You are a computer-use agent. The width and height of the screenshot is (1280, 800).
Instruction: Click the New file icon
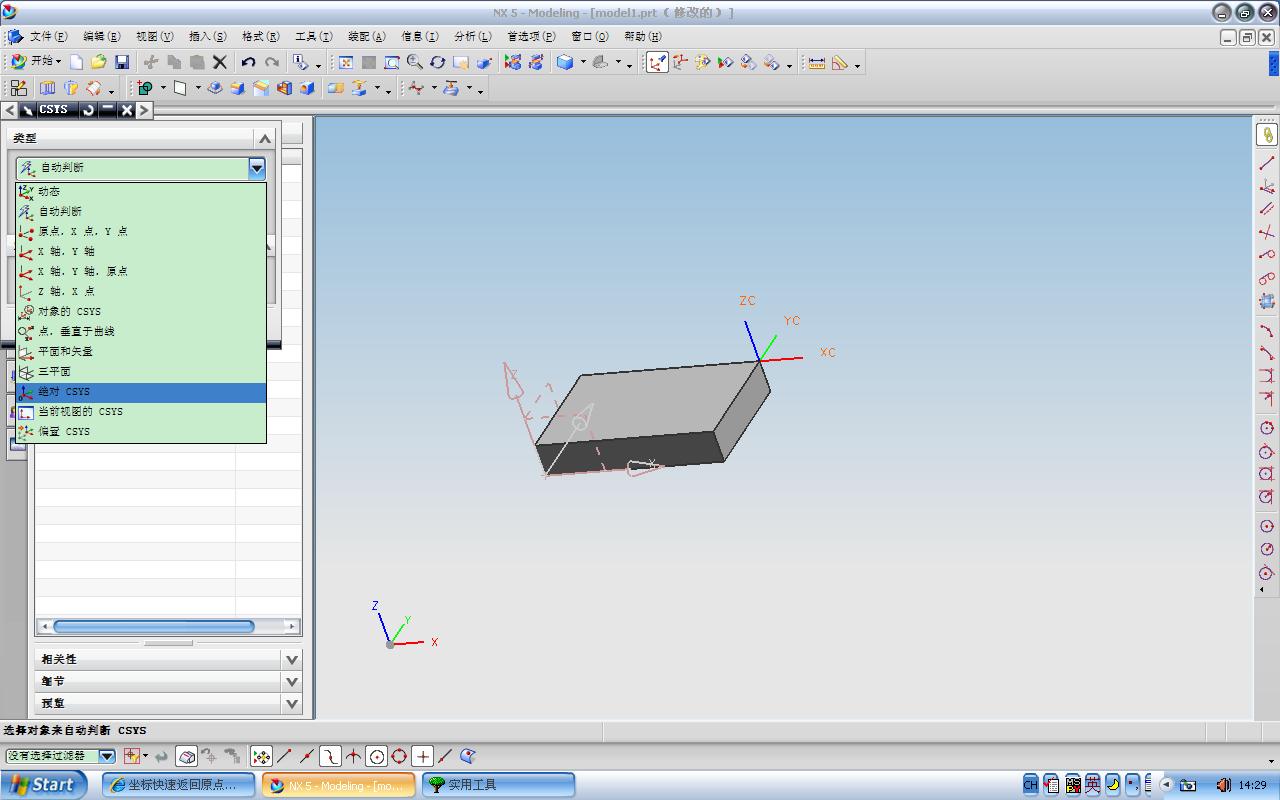pos(76,62)
